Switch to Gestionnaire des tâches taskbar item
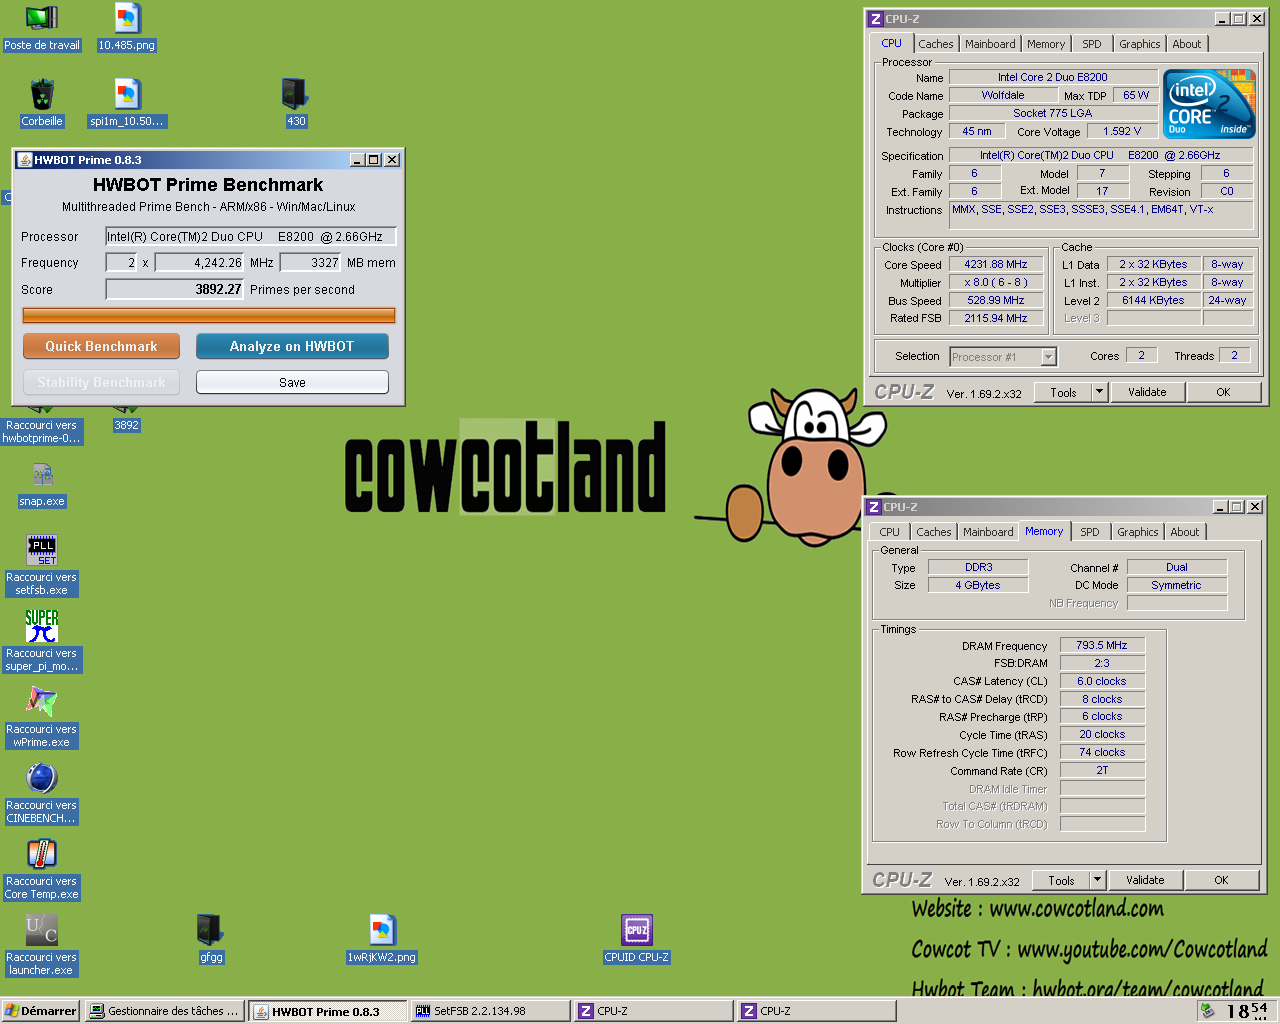 pyautogui.click(x=165, y=1011)
